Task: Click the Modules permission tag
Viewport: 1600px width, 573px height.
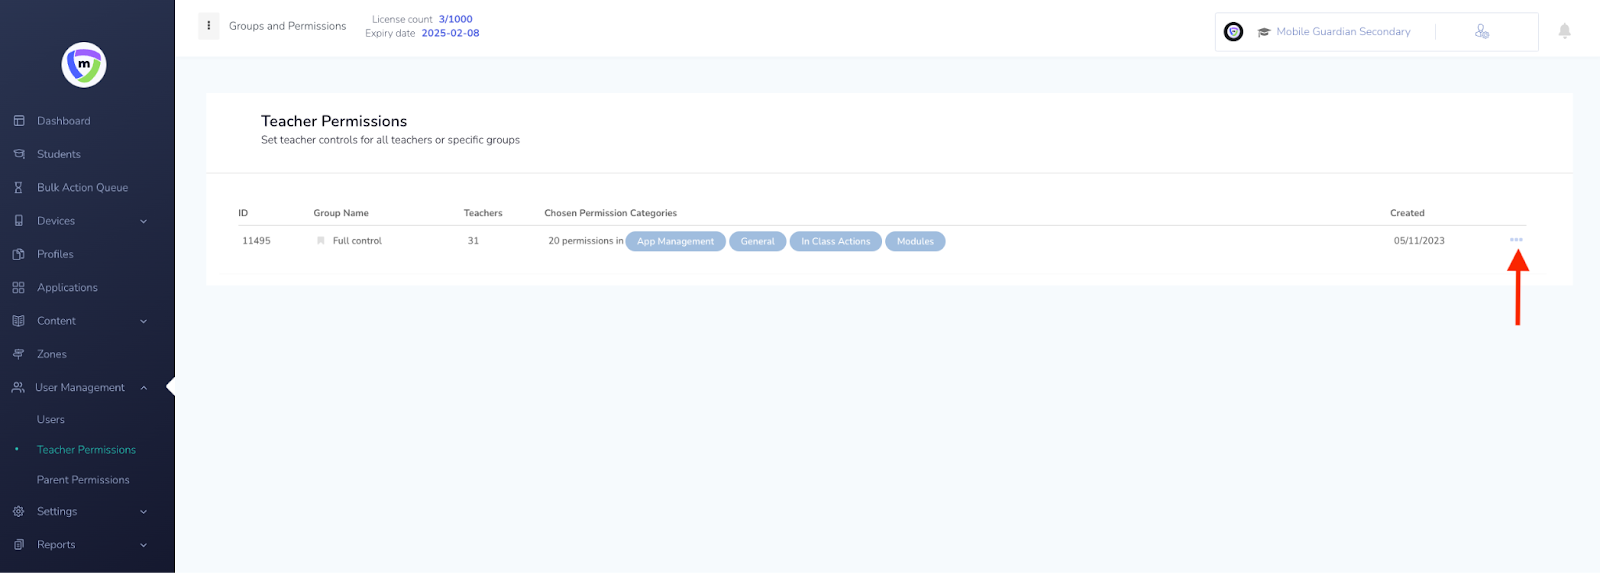Action: [915, 241]
